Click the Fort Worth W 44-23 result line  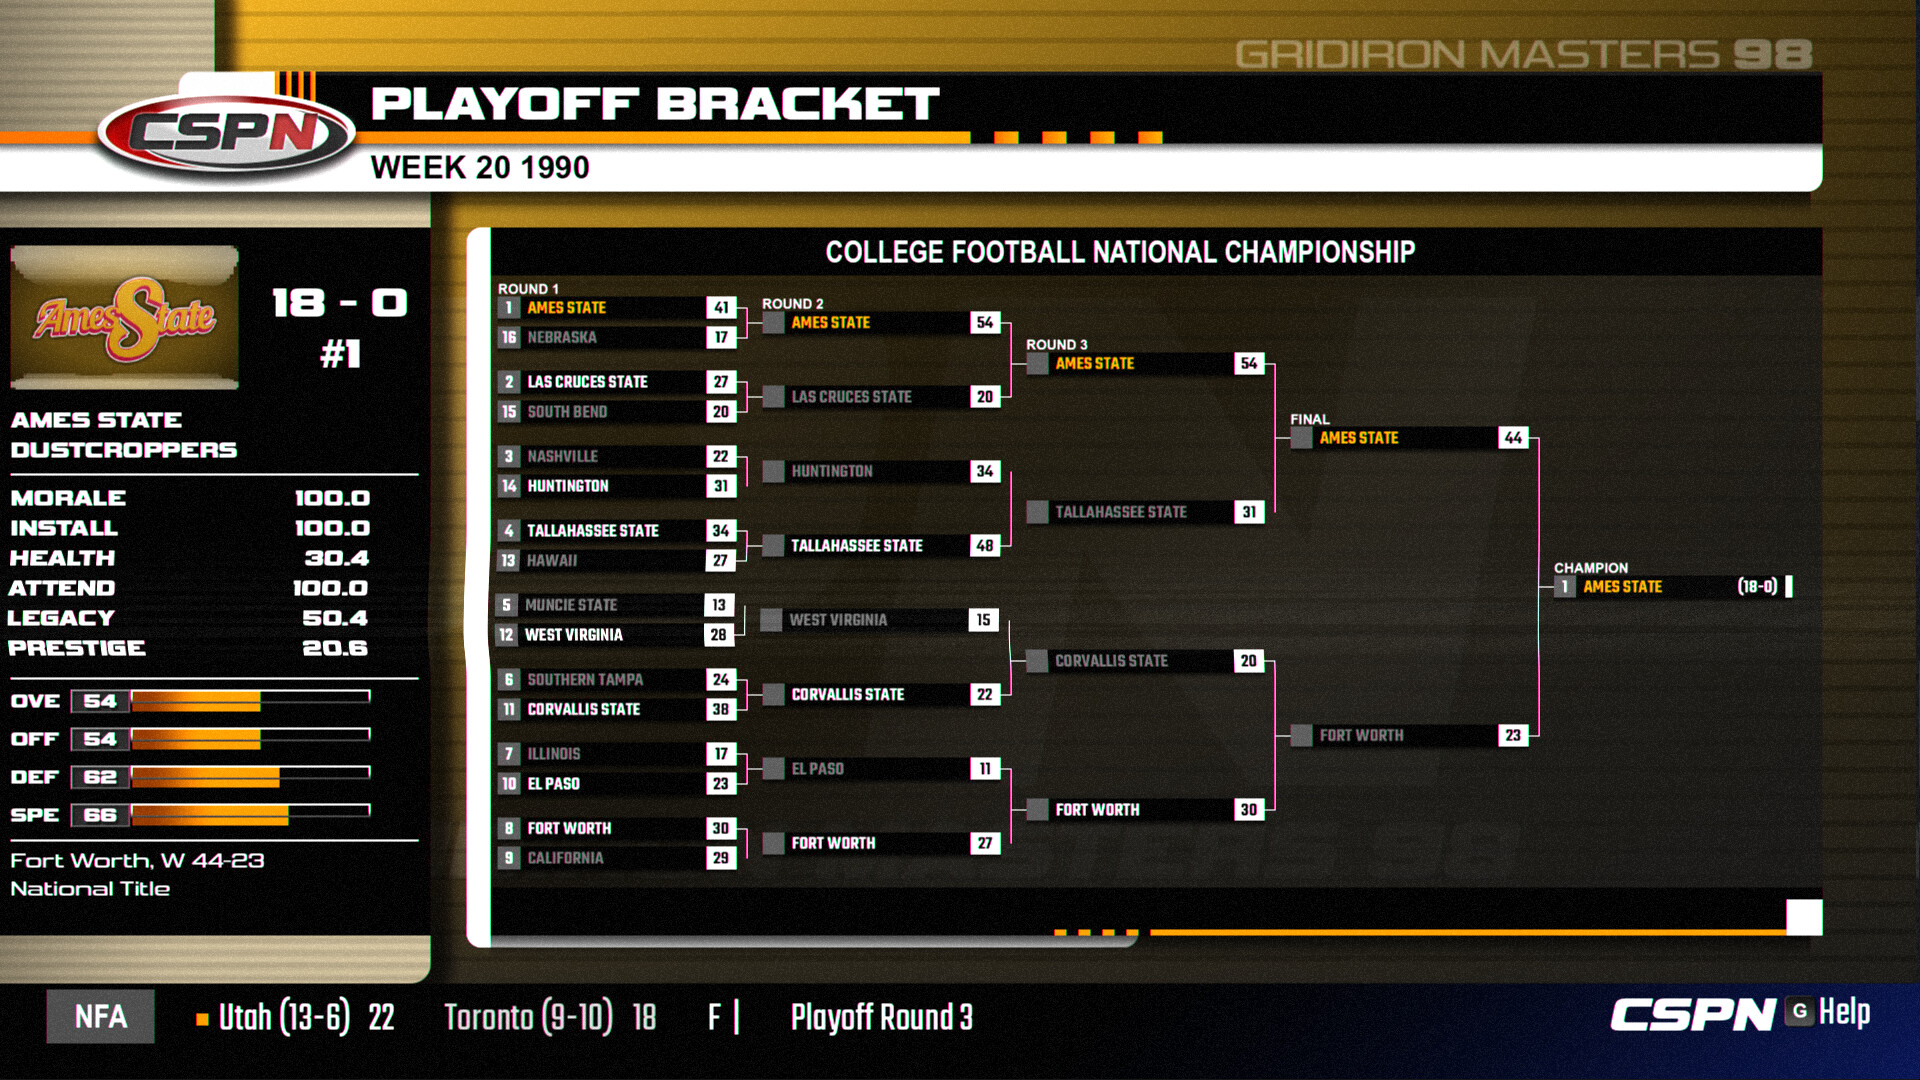(x=137, y=861)
